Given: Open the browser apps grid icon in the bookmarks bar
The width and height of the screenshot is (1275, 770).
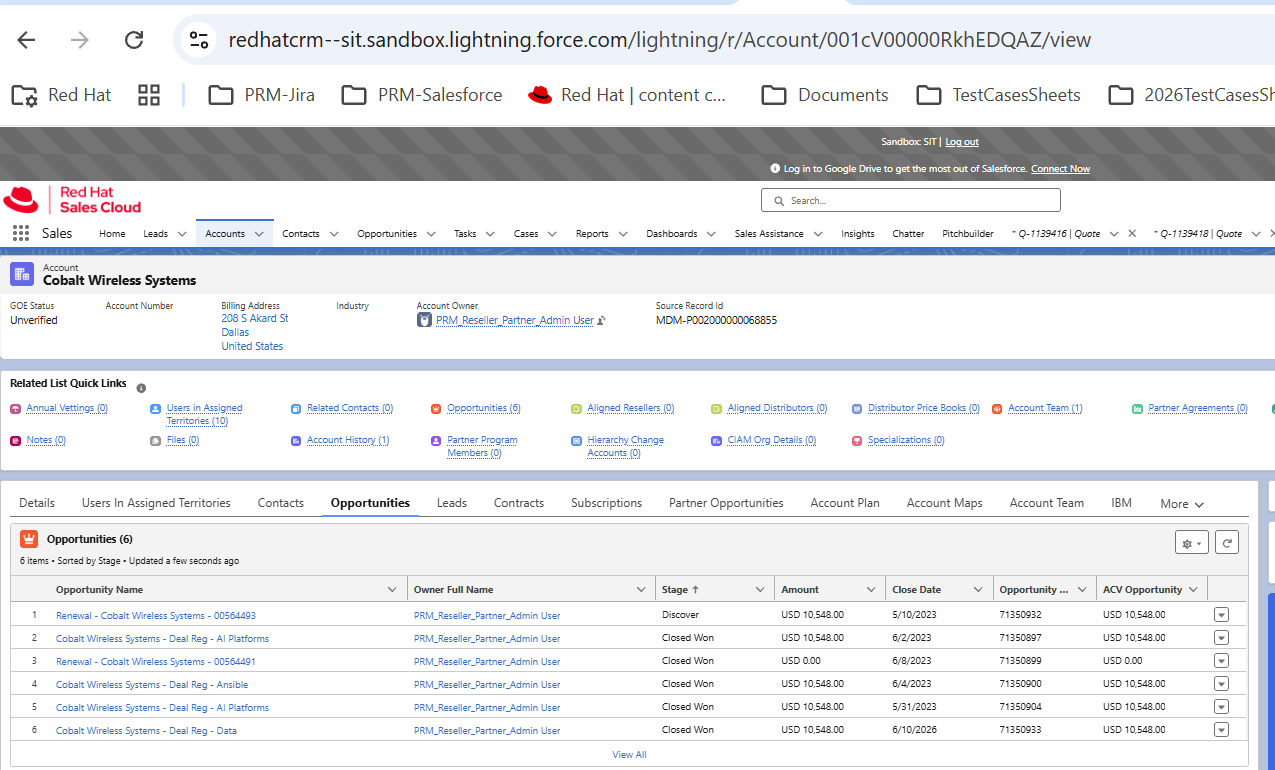Looking at the screenshot, I should pos(149,95).
